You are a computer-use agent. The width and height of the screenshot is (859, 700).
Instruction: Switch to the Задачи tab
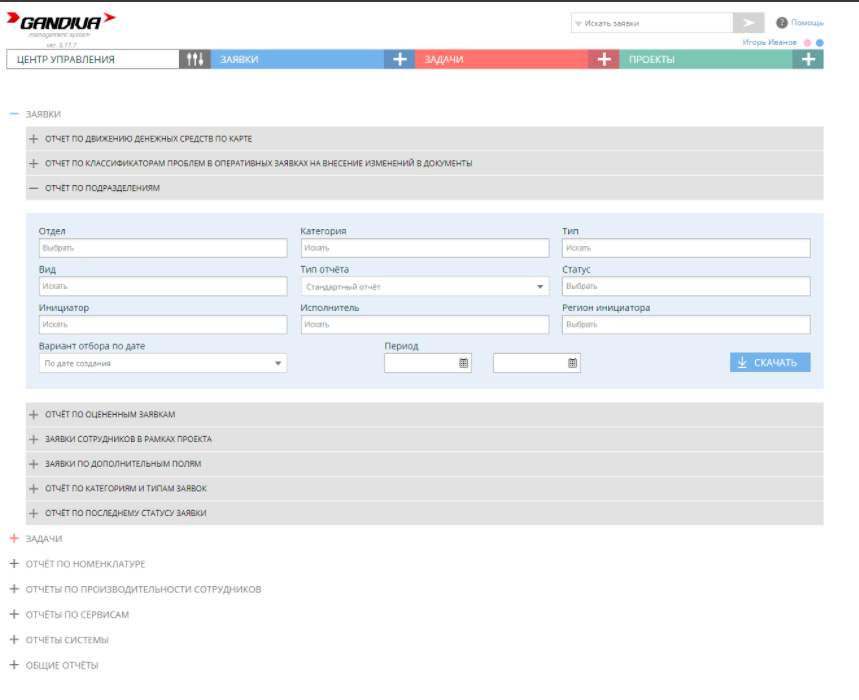[502, 59]
